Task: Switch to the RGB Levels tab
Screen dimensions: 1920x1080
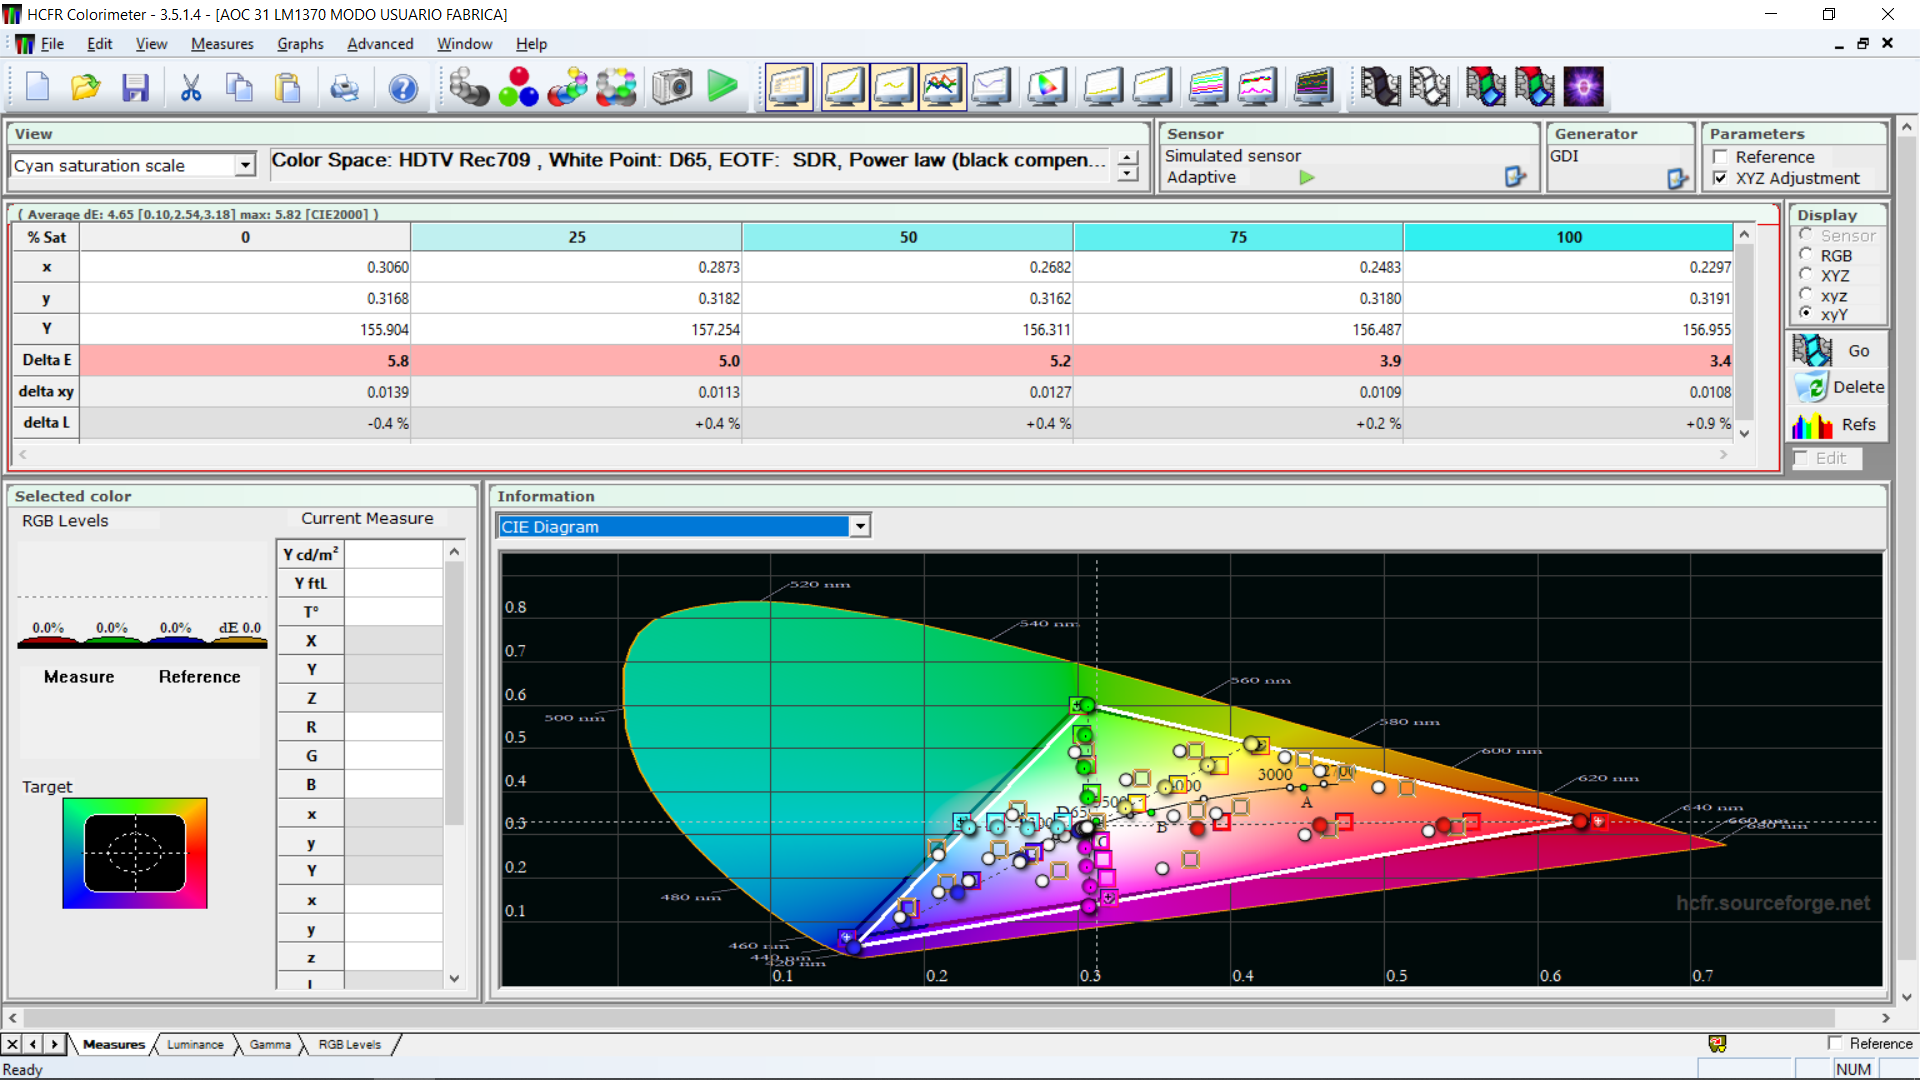Action: click(x=349, y=1044)
